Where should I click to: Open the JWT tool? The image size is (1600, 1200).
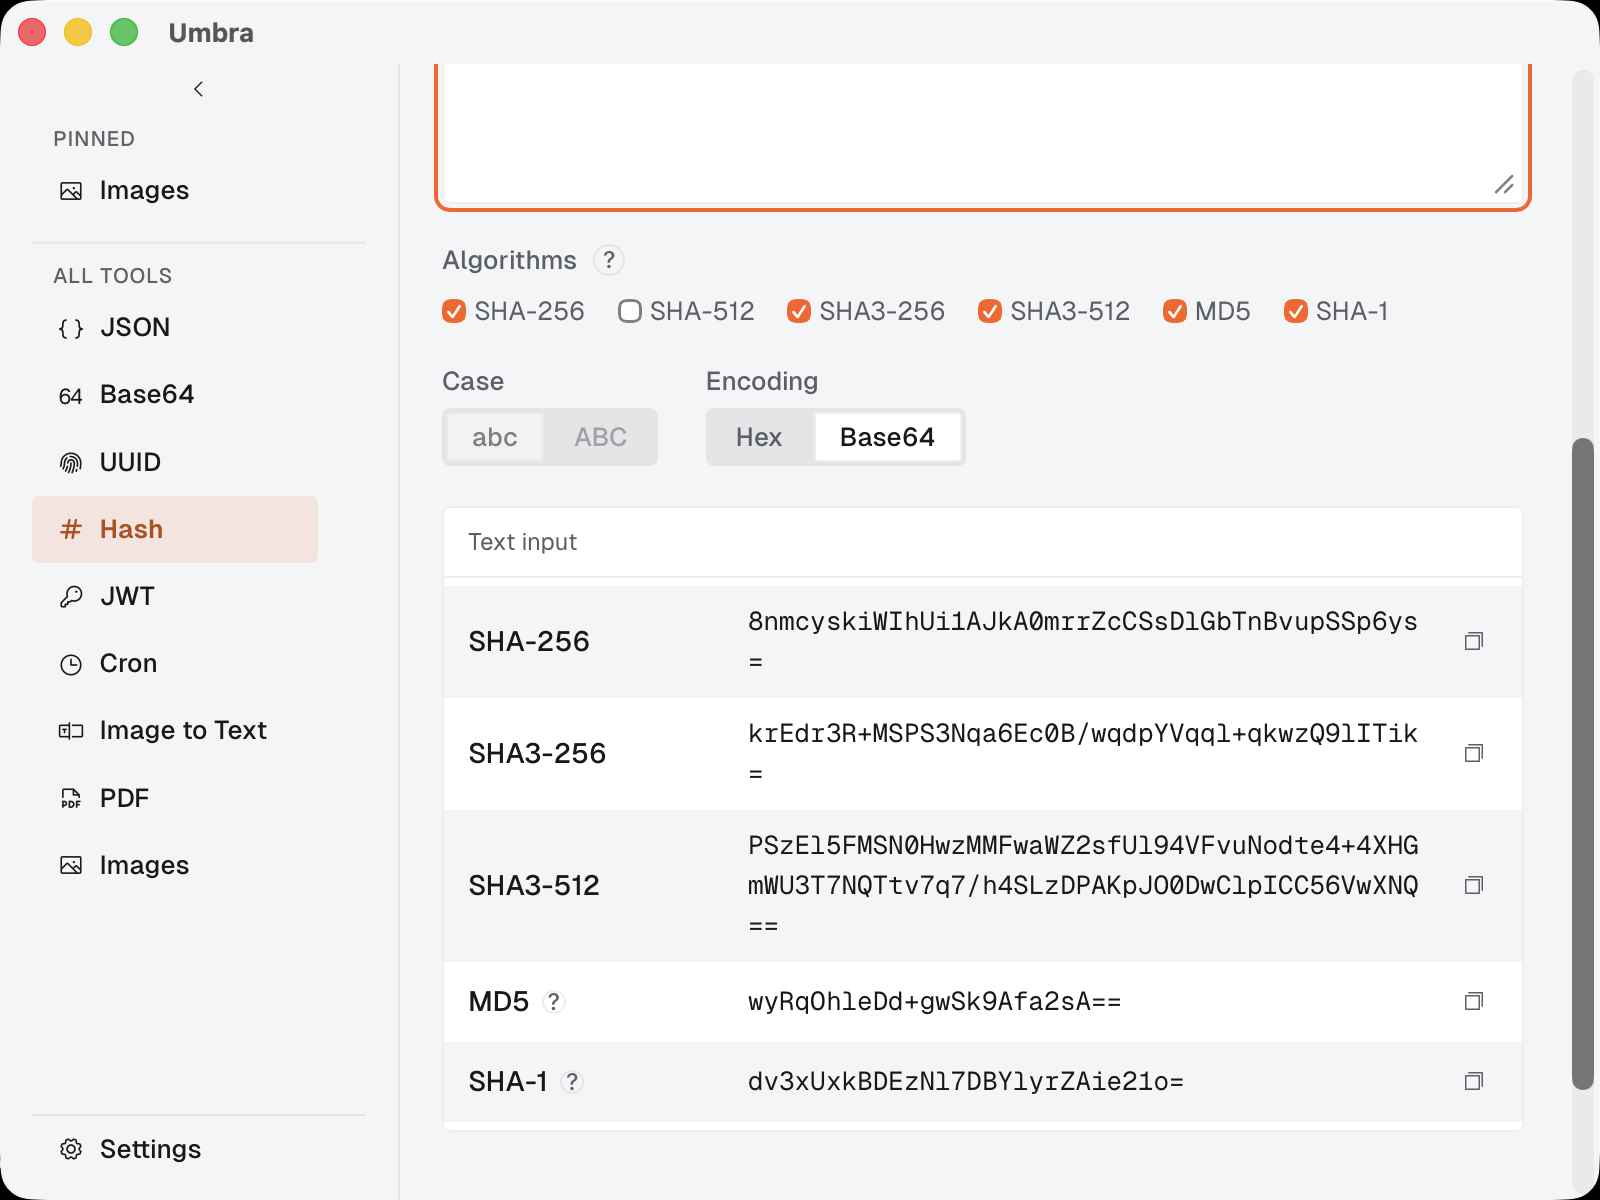click(175, 596)
